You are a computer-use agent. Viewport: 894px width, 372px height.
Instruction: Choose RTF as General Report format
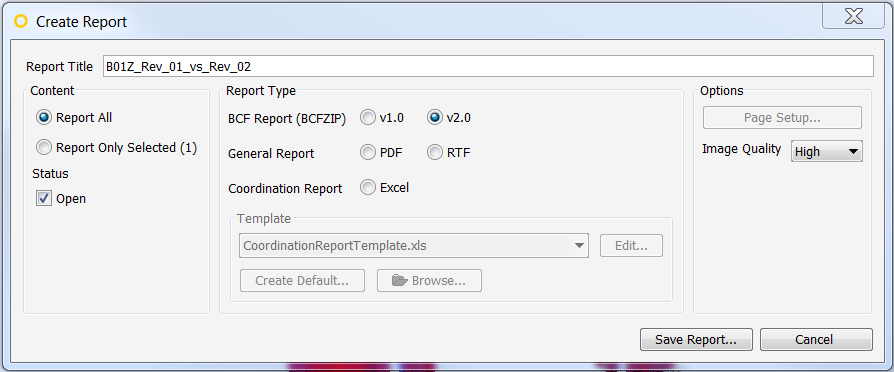(x=435, y=153)
